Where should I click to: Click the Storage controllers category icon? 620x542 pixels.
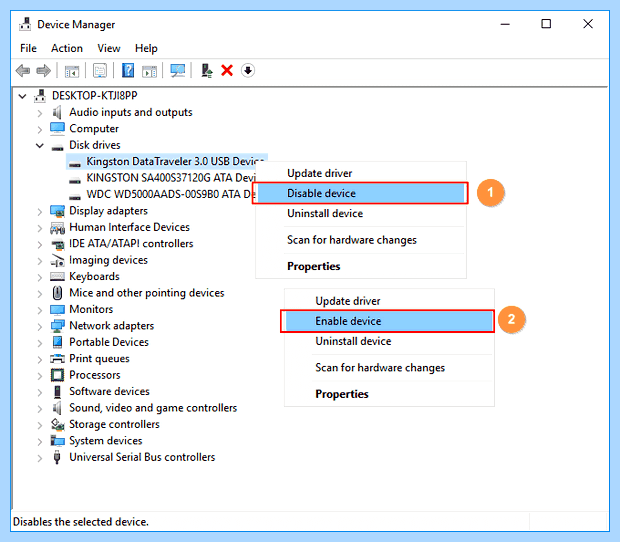(x=58, y=424)
